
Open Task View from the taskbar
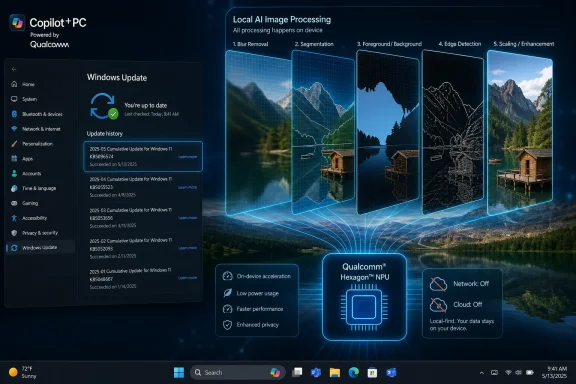pos(297,373)
